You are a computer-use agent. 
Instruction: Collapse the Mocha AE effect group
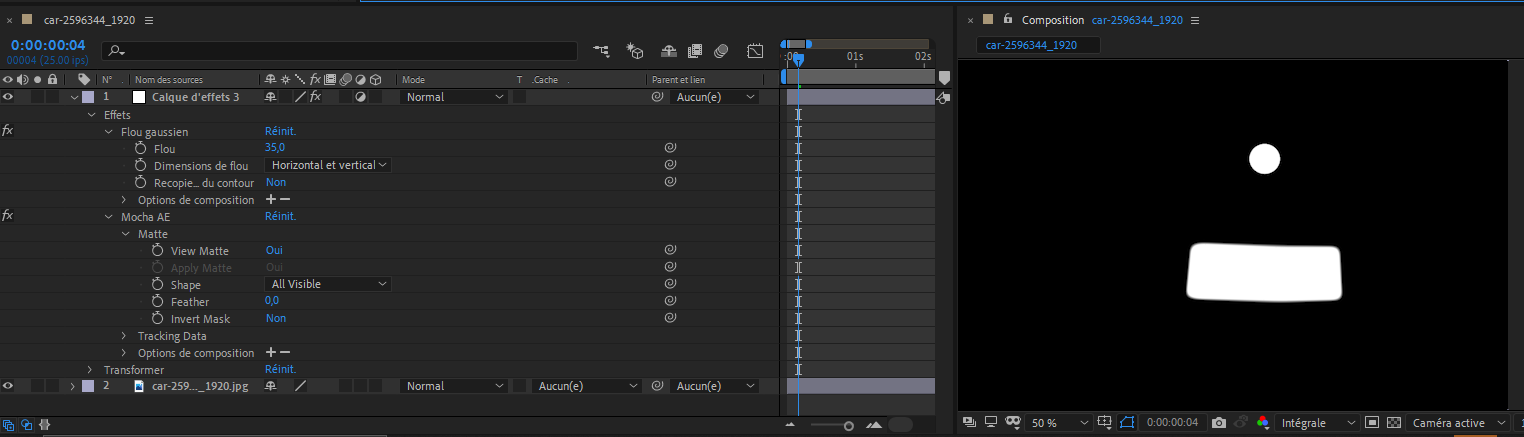(109, 216)
